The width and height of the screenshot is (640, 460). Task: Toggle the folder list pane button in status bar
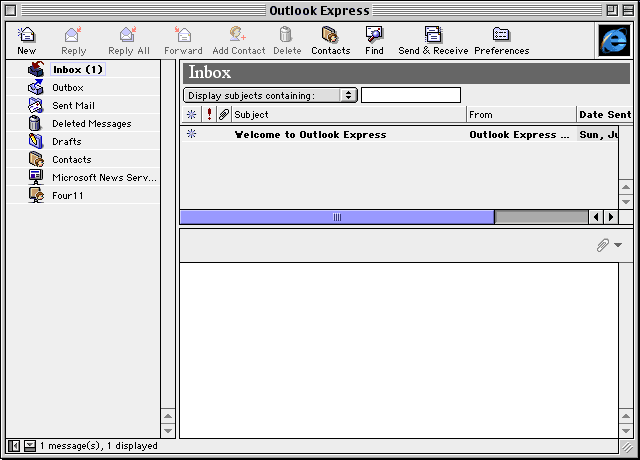click(x=14, y=446)
